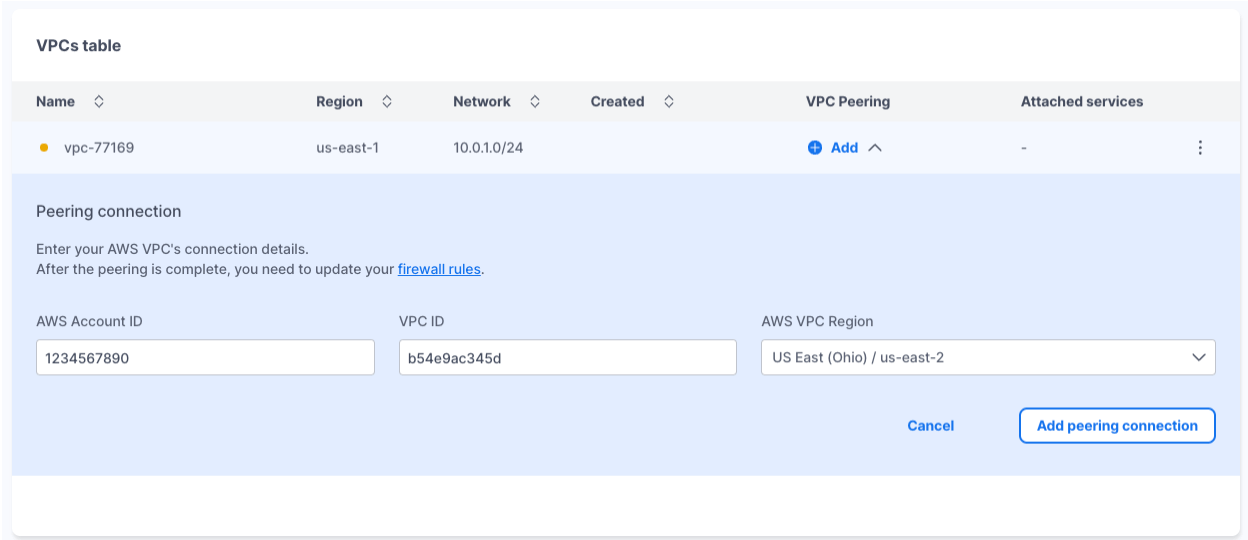Click the sort arrows next to Network
Viewport: 1248px width, 540px height.
[534, 101]
